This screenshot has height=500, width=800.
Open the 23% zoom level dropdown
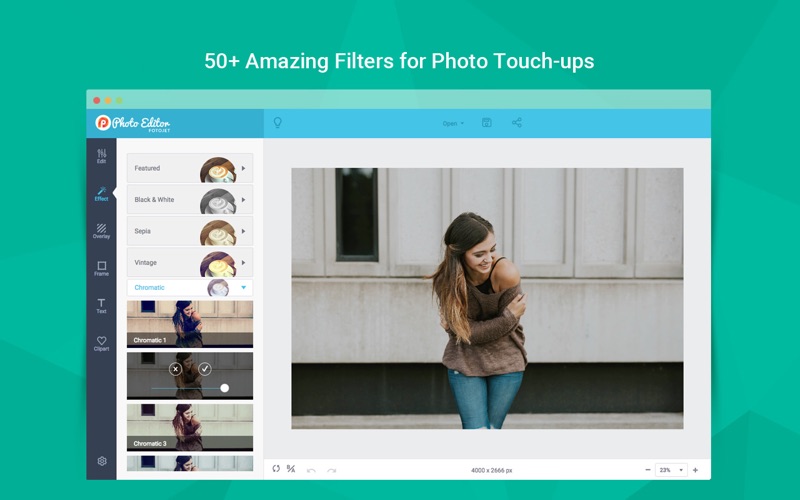pyautogui.click(x=671, y=470)
